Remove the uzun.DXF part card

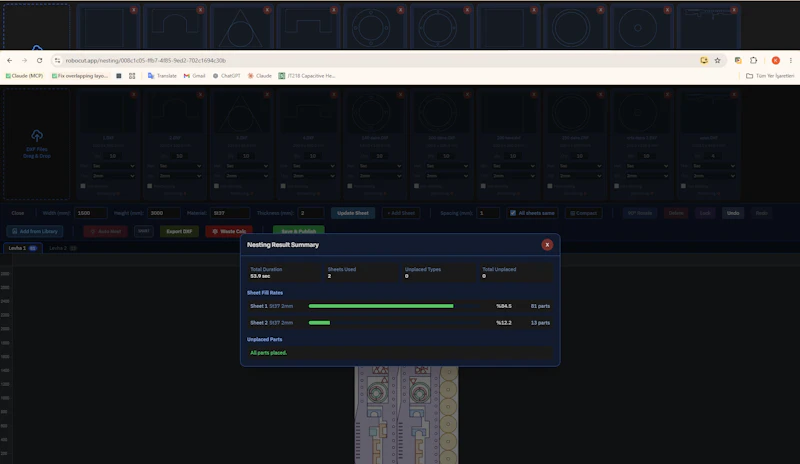click(x=734, y=94)
